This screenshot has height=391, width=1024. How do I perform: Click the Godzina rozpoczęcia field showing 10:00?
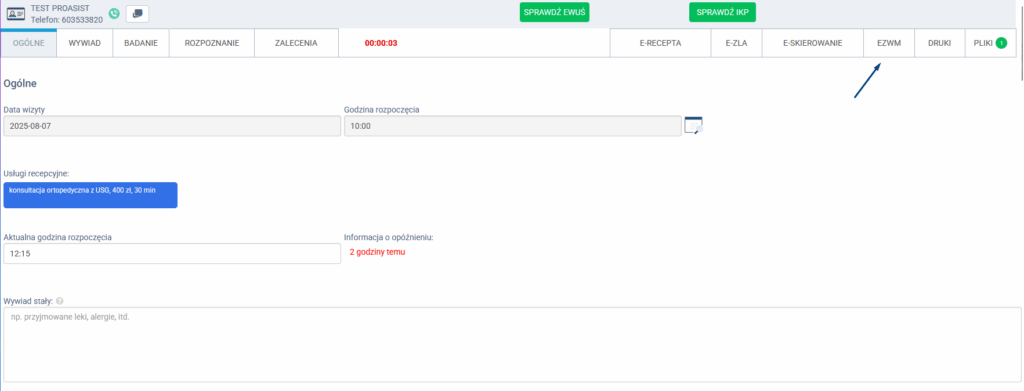[x=513, y=126]
